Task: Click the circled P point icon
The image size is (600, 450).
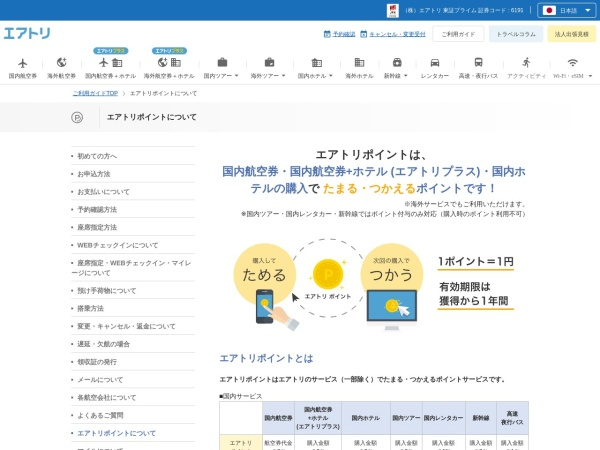Action: click(77, 117)
